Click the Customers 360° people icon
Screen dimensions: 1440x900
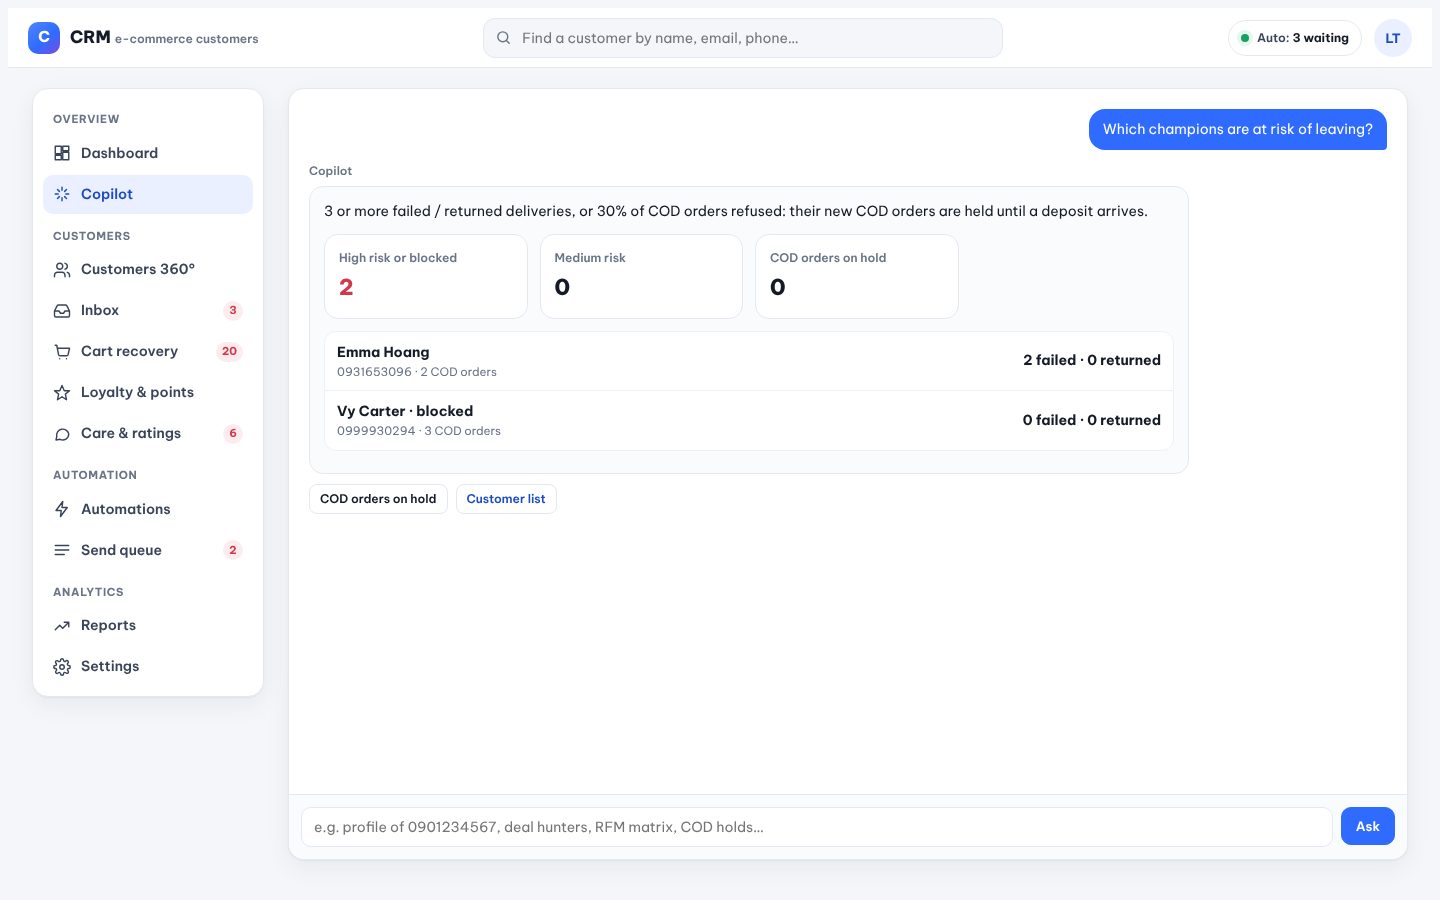62,269
